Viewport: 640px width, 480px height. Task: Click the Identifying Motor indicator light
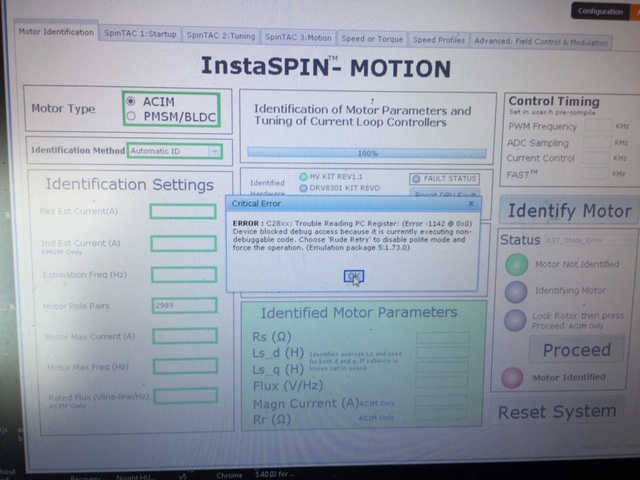(516, 291)
